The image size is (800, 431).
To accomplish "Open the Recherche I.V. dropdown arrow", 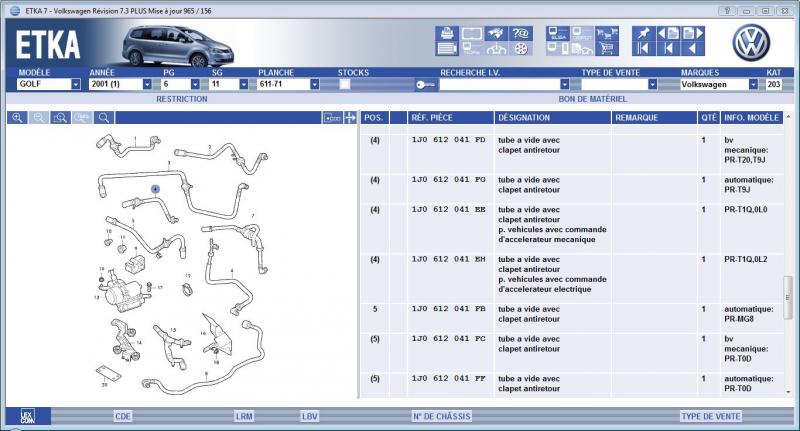I will tap(564, 85).
